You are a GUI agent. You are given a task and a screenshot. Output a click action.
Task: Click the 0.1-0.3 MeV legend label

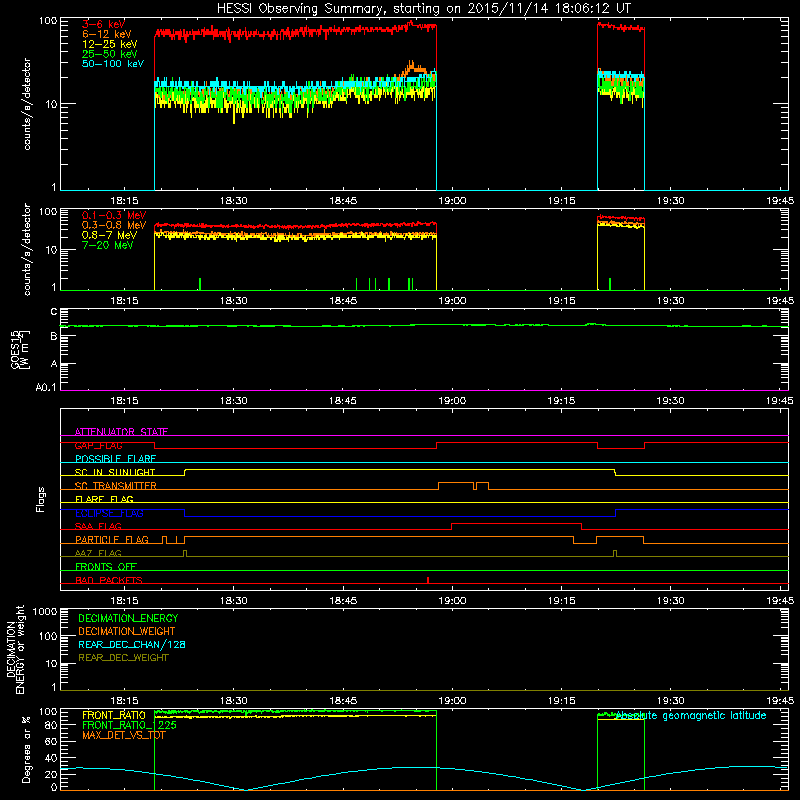[114, 215]
